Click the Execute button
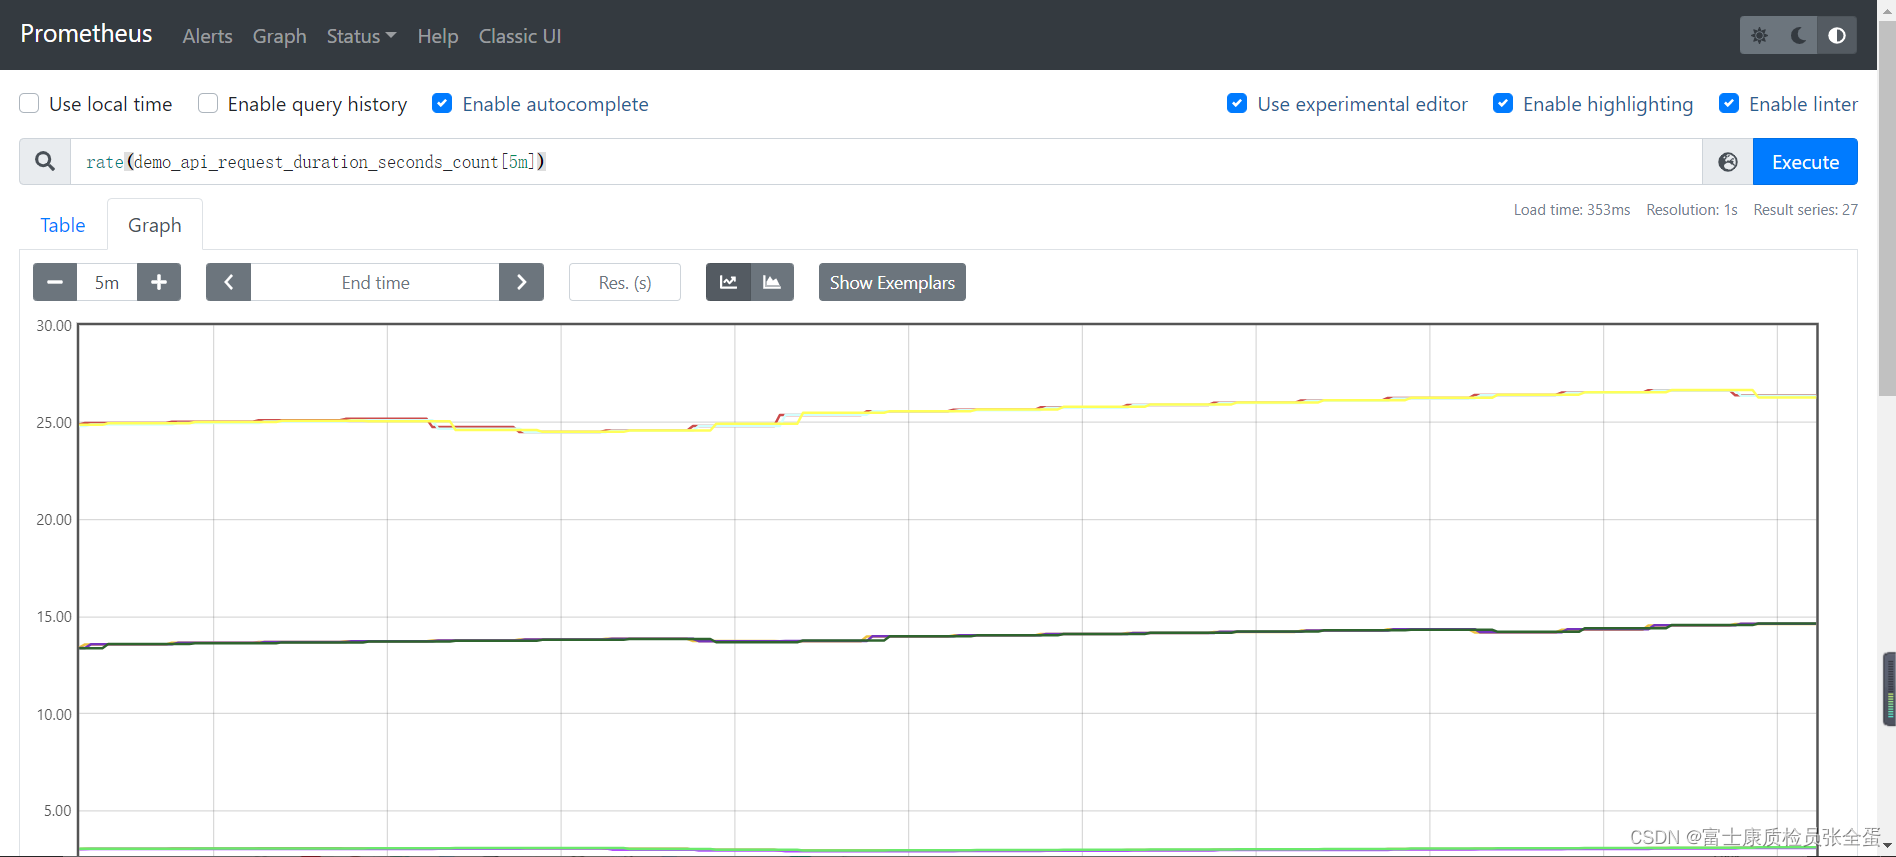1896x857 pixels. tap(1805, 162)
